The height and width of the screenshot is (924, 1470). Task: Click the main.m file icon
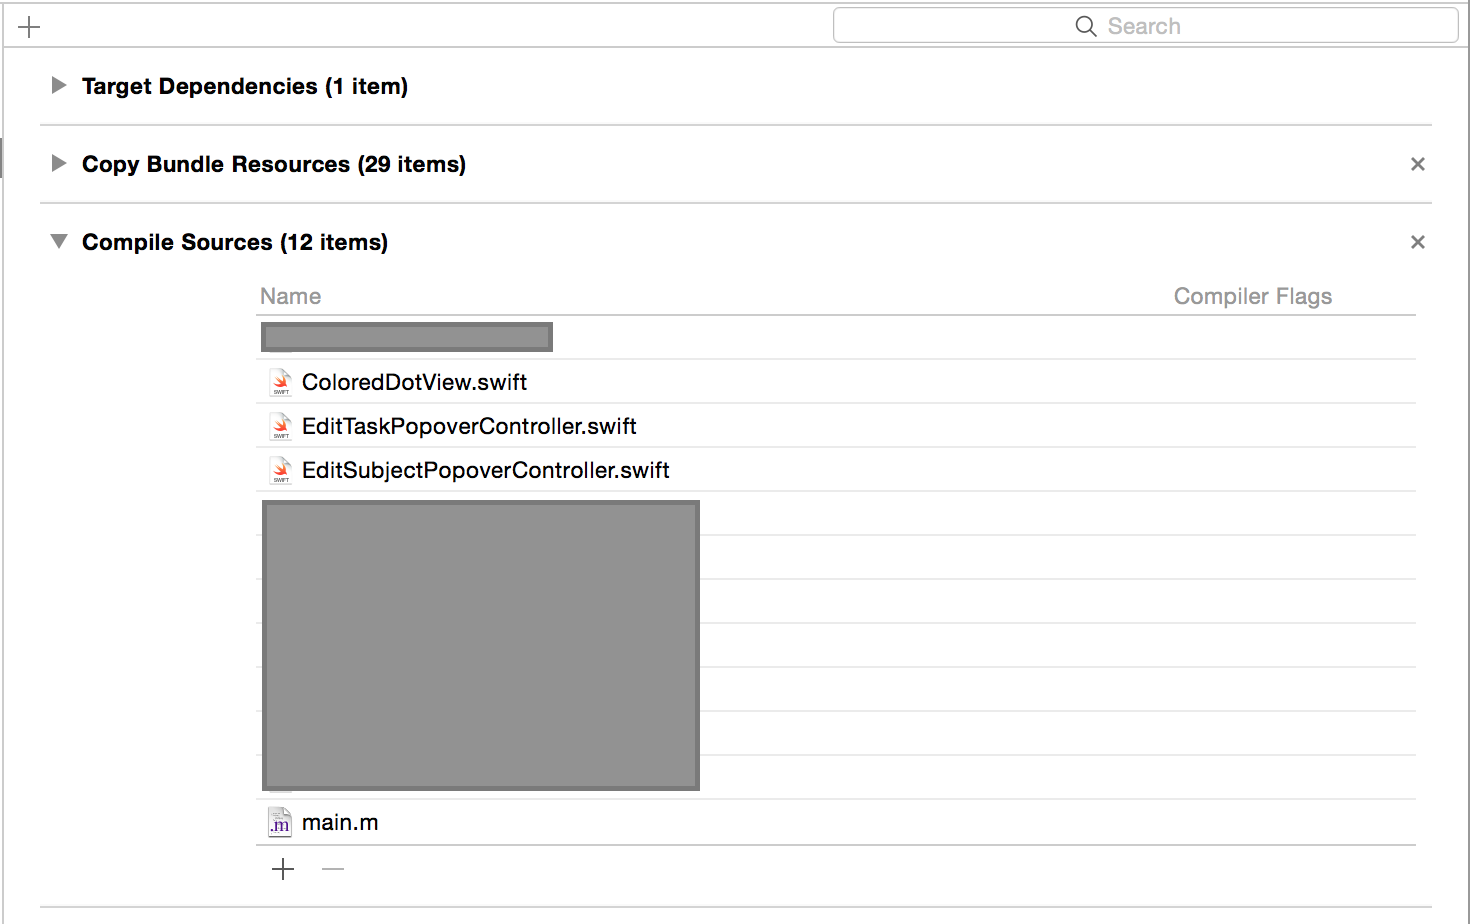point(280,822)
